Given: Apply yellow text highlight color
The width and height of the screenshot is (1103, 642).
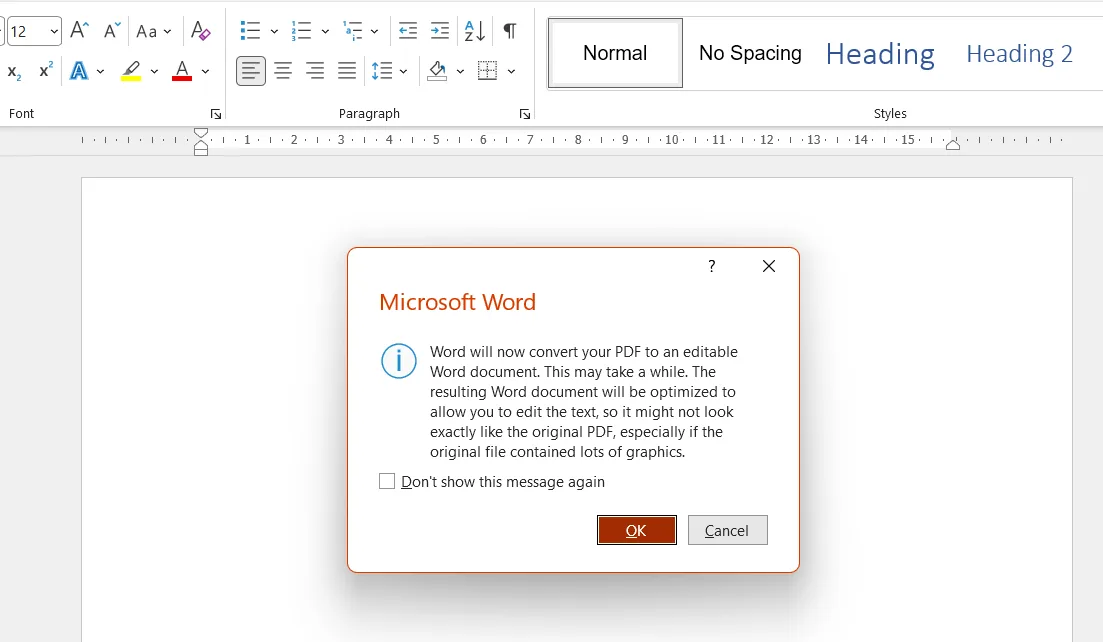Looking at the screenshot, I should tap(131, 71).
